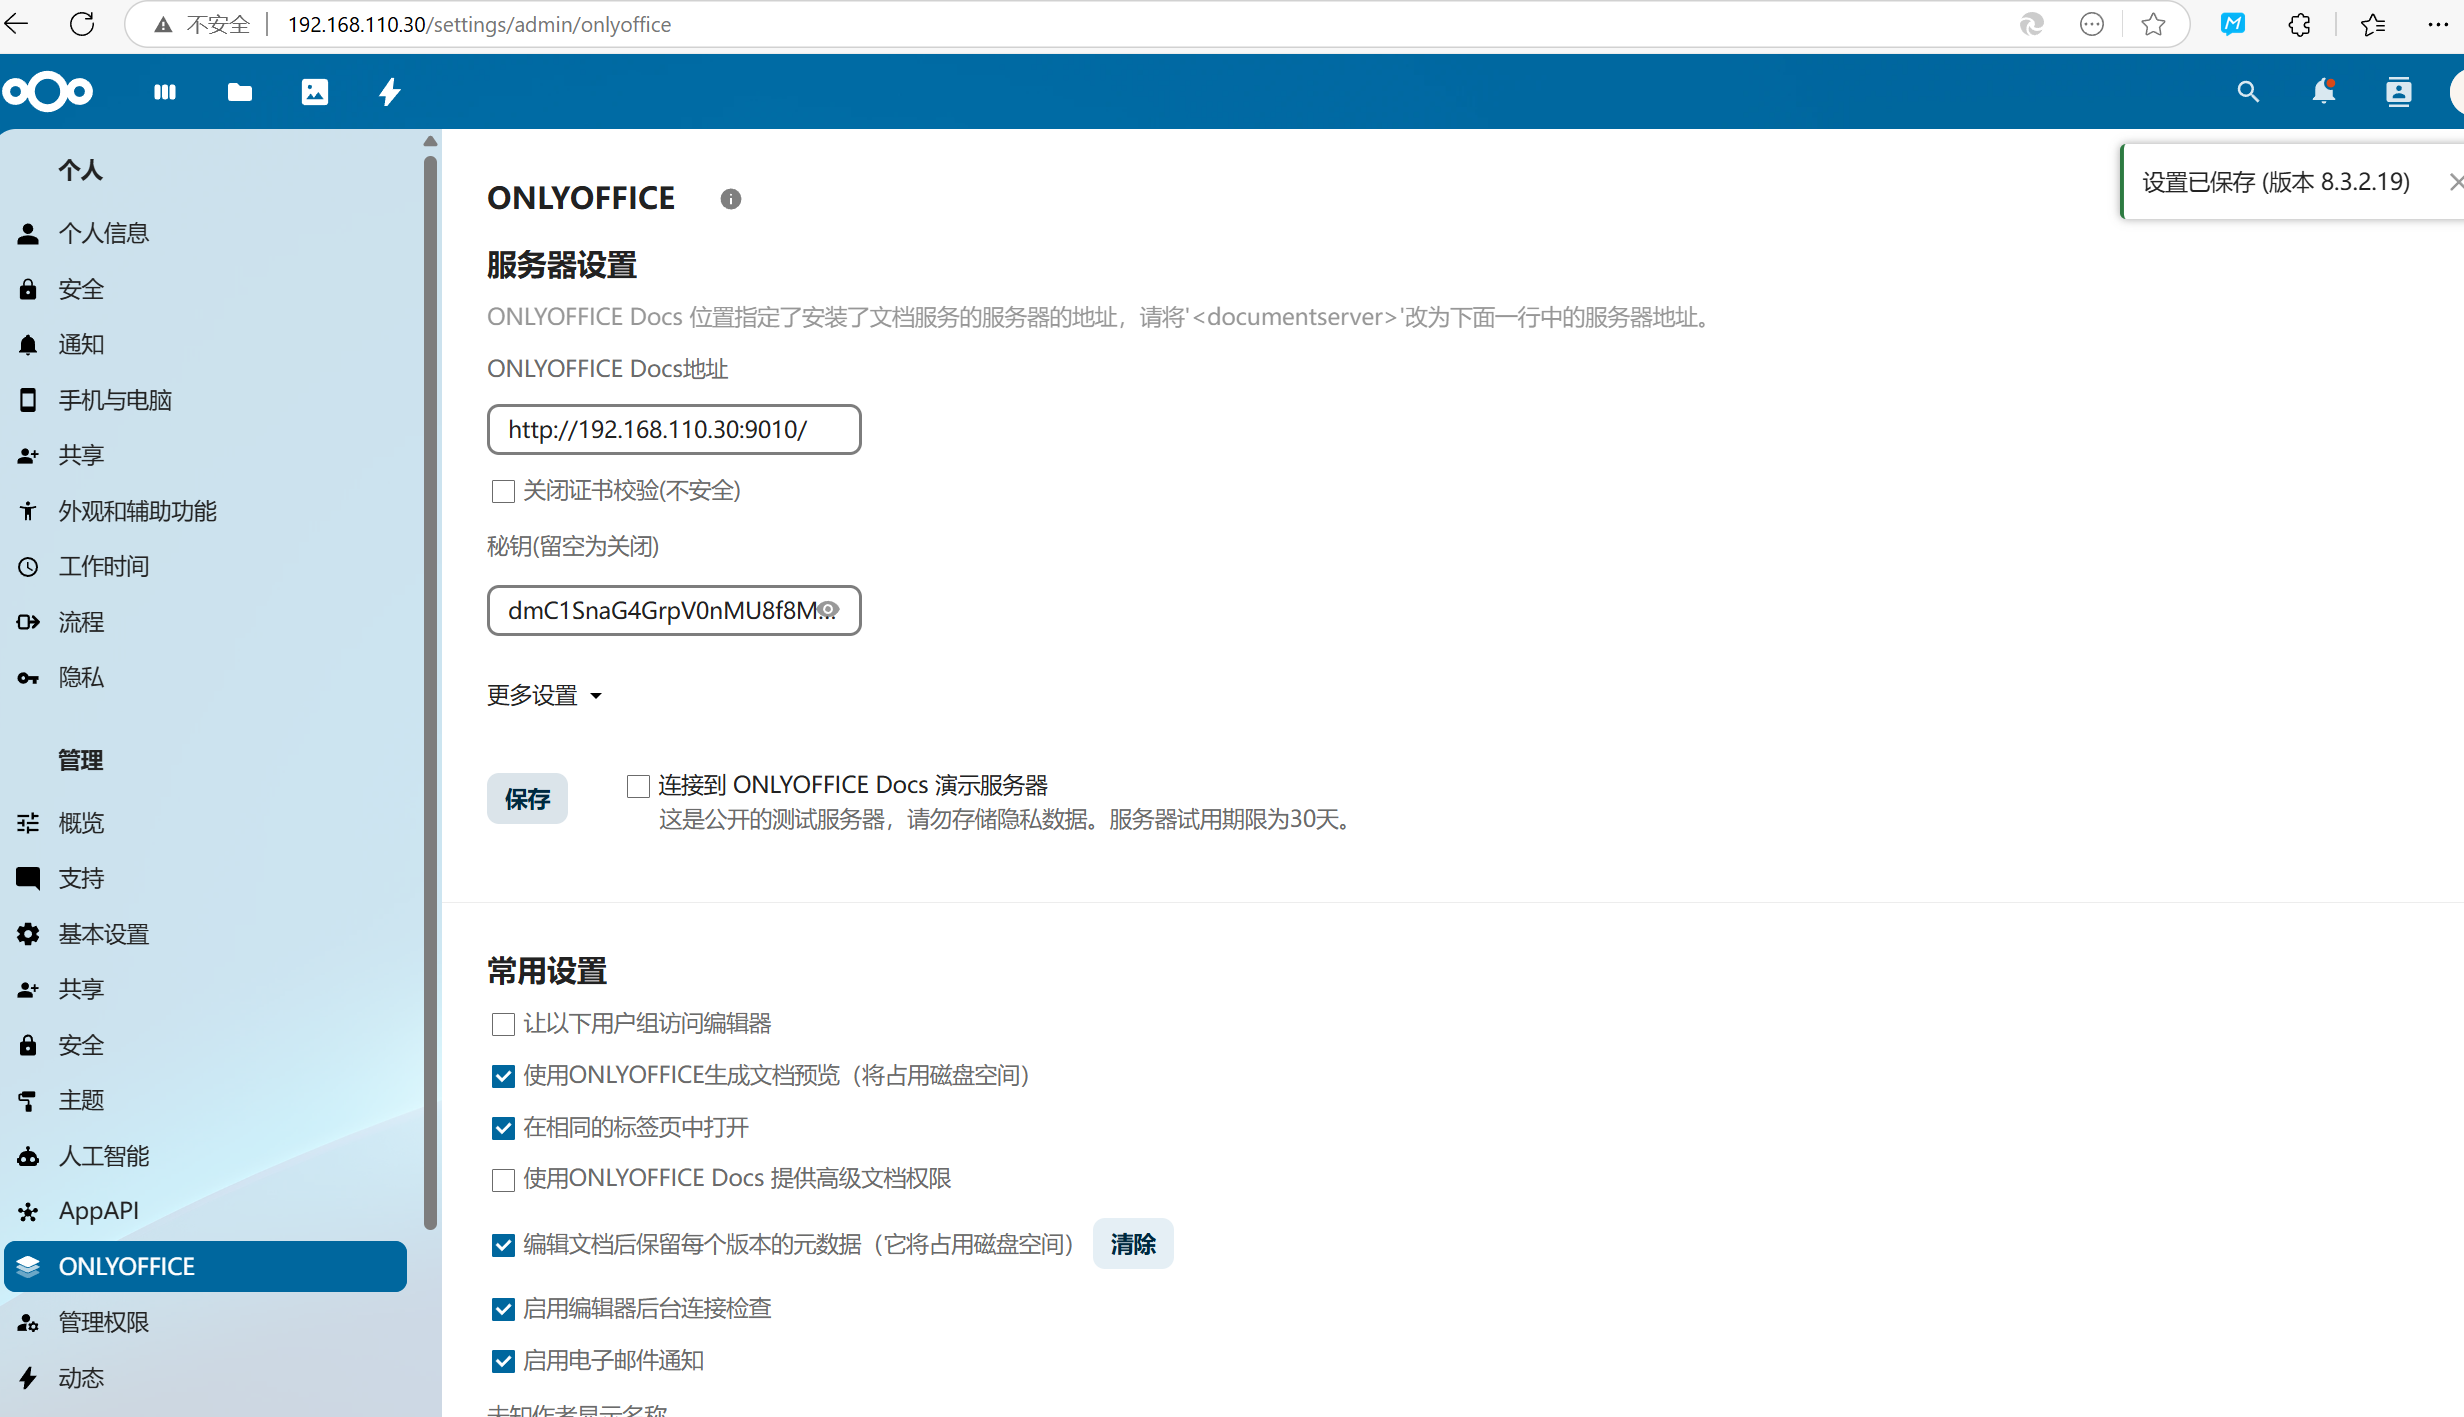The image size is (2464, 1417).
Task: Uncheck generate document preview with ONLYOFFICE
Action: tap(503, 1076)
